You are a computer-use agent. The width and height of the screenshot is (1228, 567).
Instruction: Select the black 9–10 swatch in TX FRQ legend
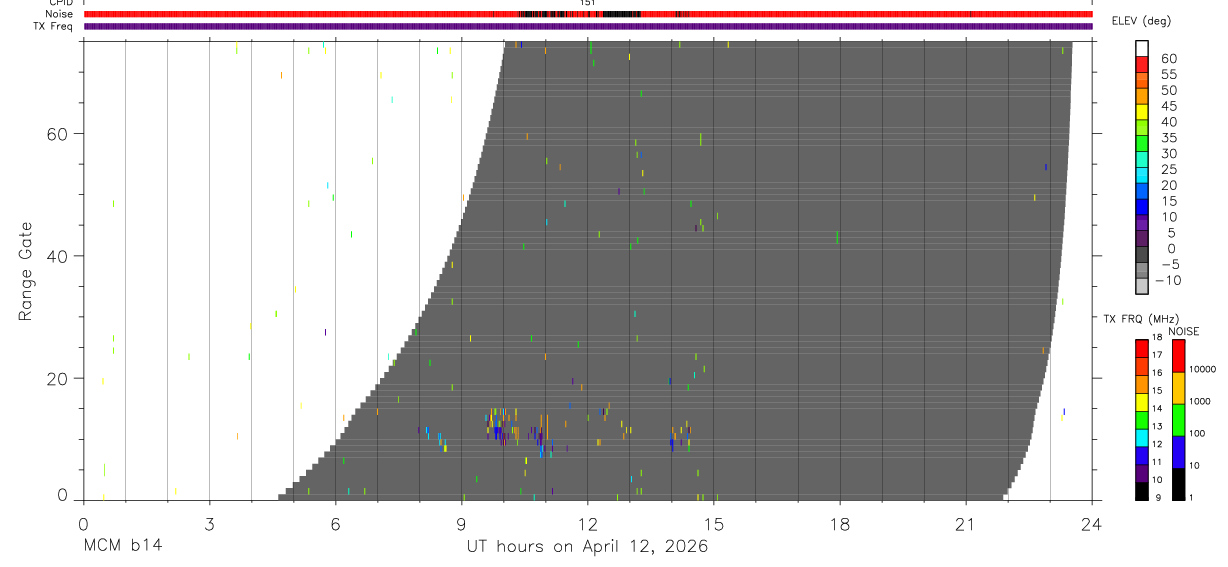[1142, 491]
